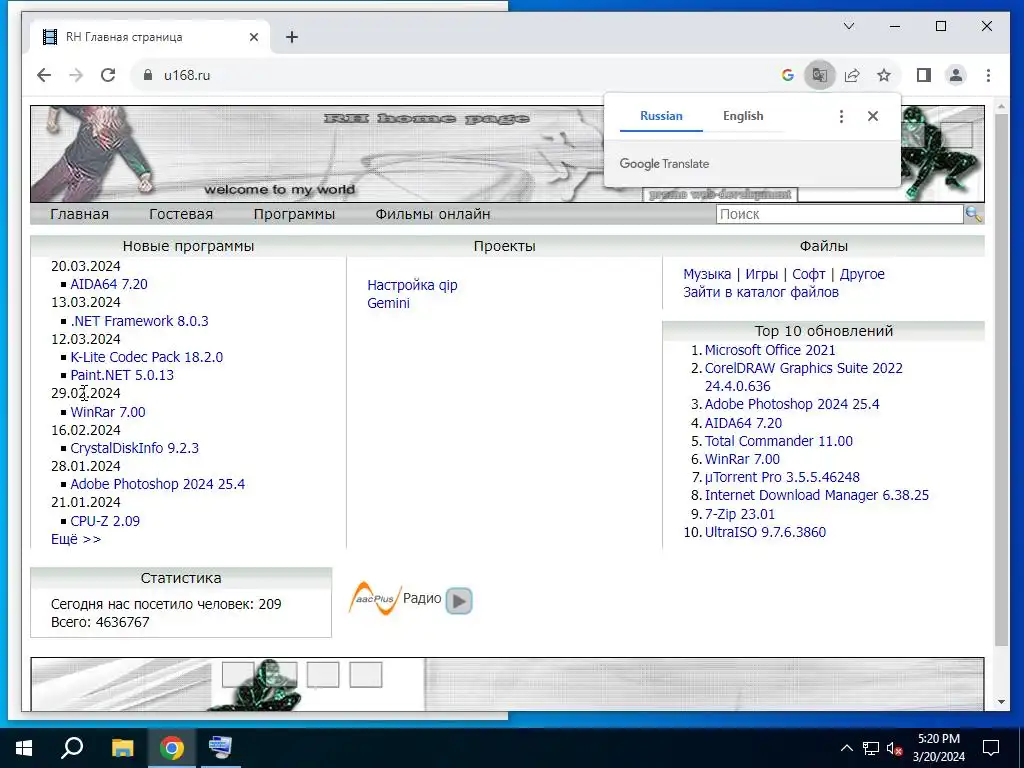Open Paint.NET 5.0.13 link
The width and height of the screenshot is (1024, 768).
tap(122, 375)
